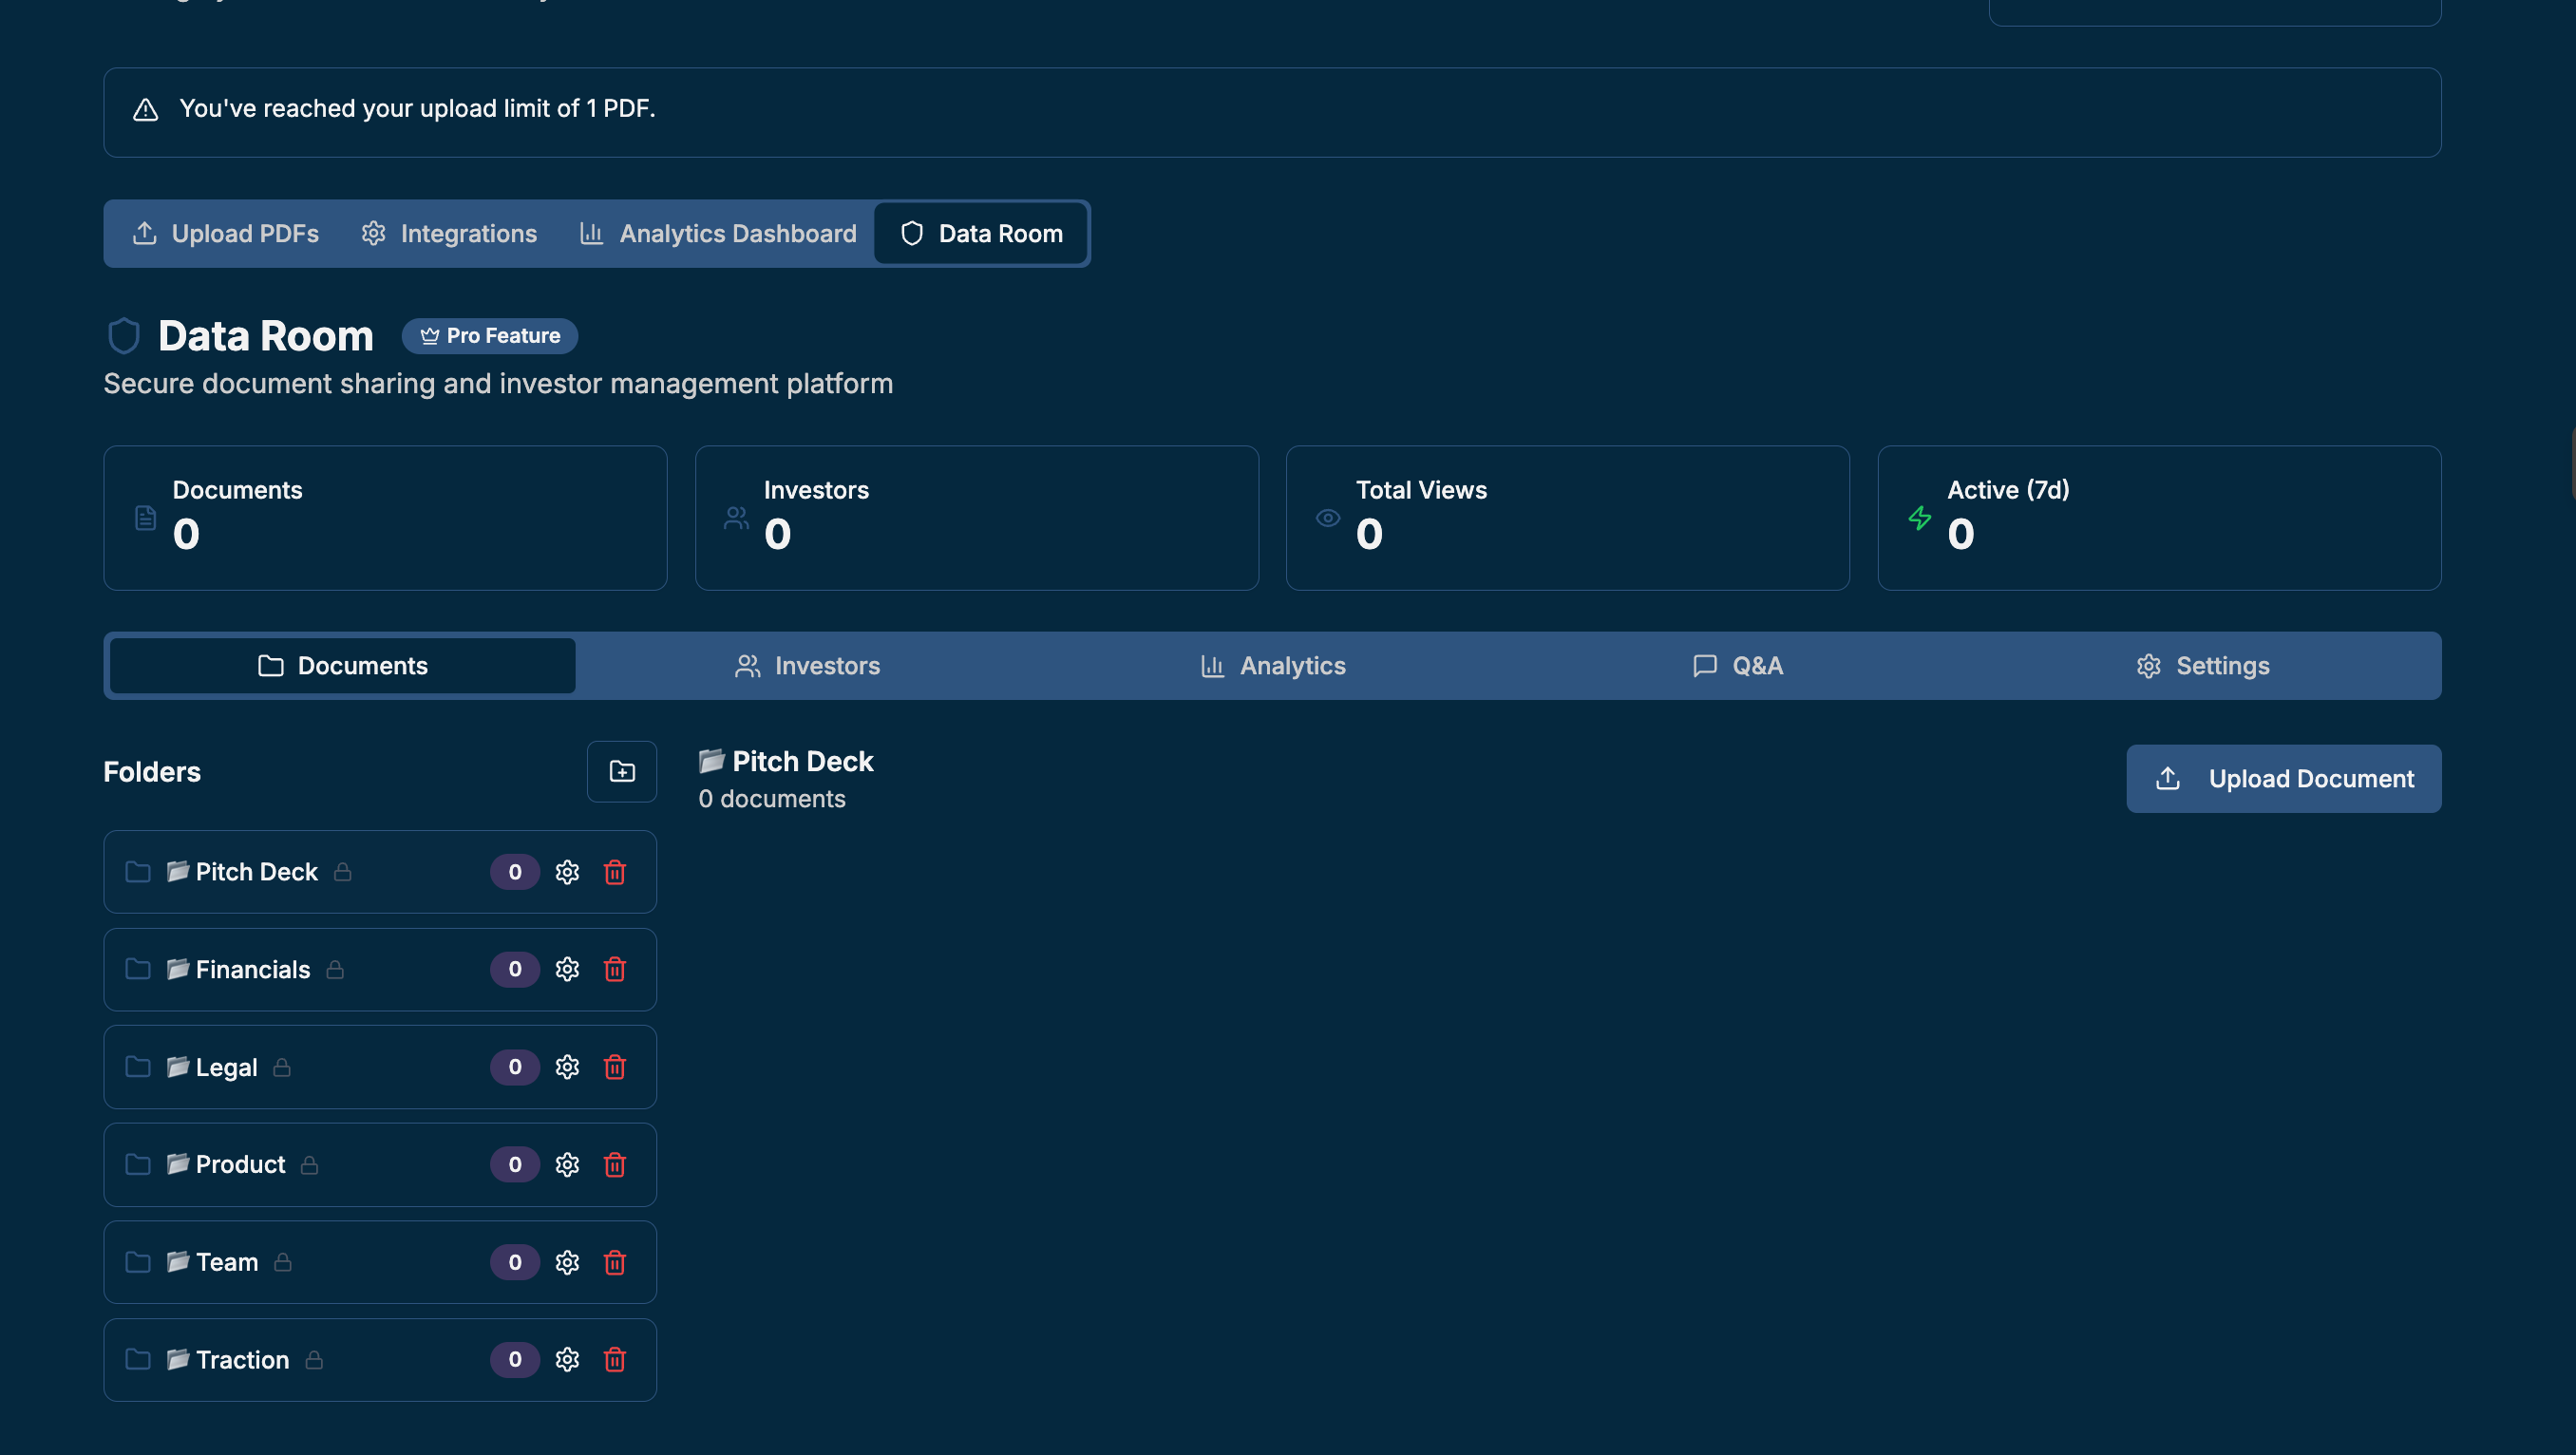The image size is (2576, 1455).
Task: Open settings gear for the Pitch Deck folder
Action: click(567, 871)
